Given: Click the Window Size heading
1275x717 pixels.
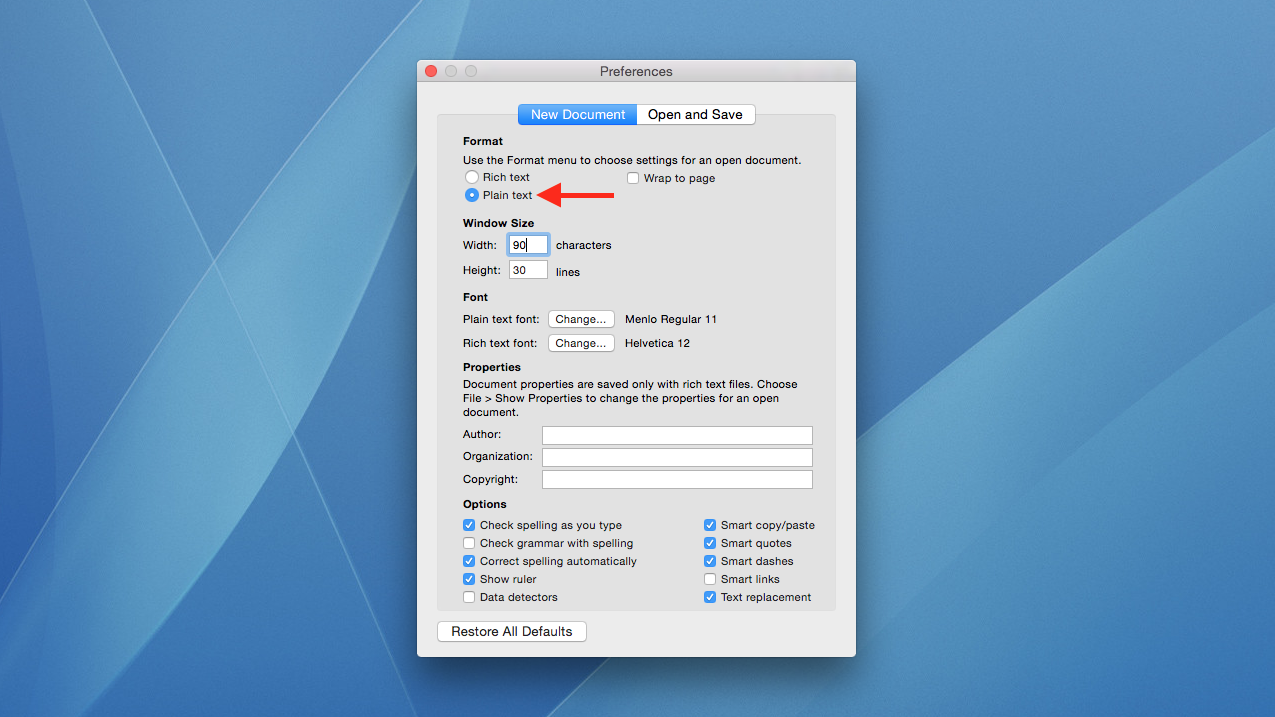Looking at the screenshot, I should (x=498, y=223).
